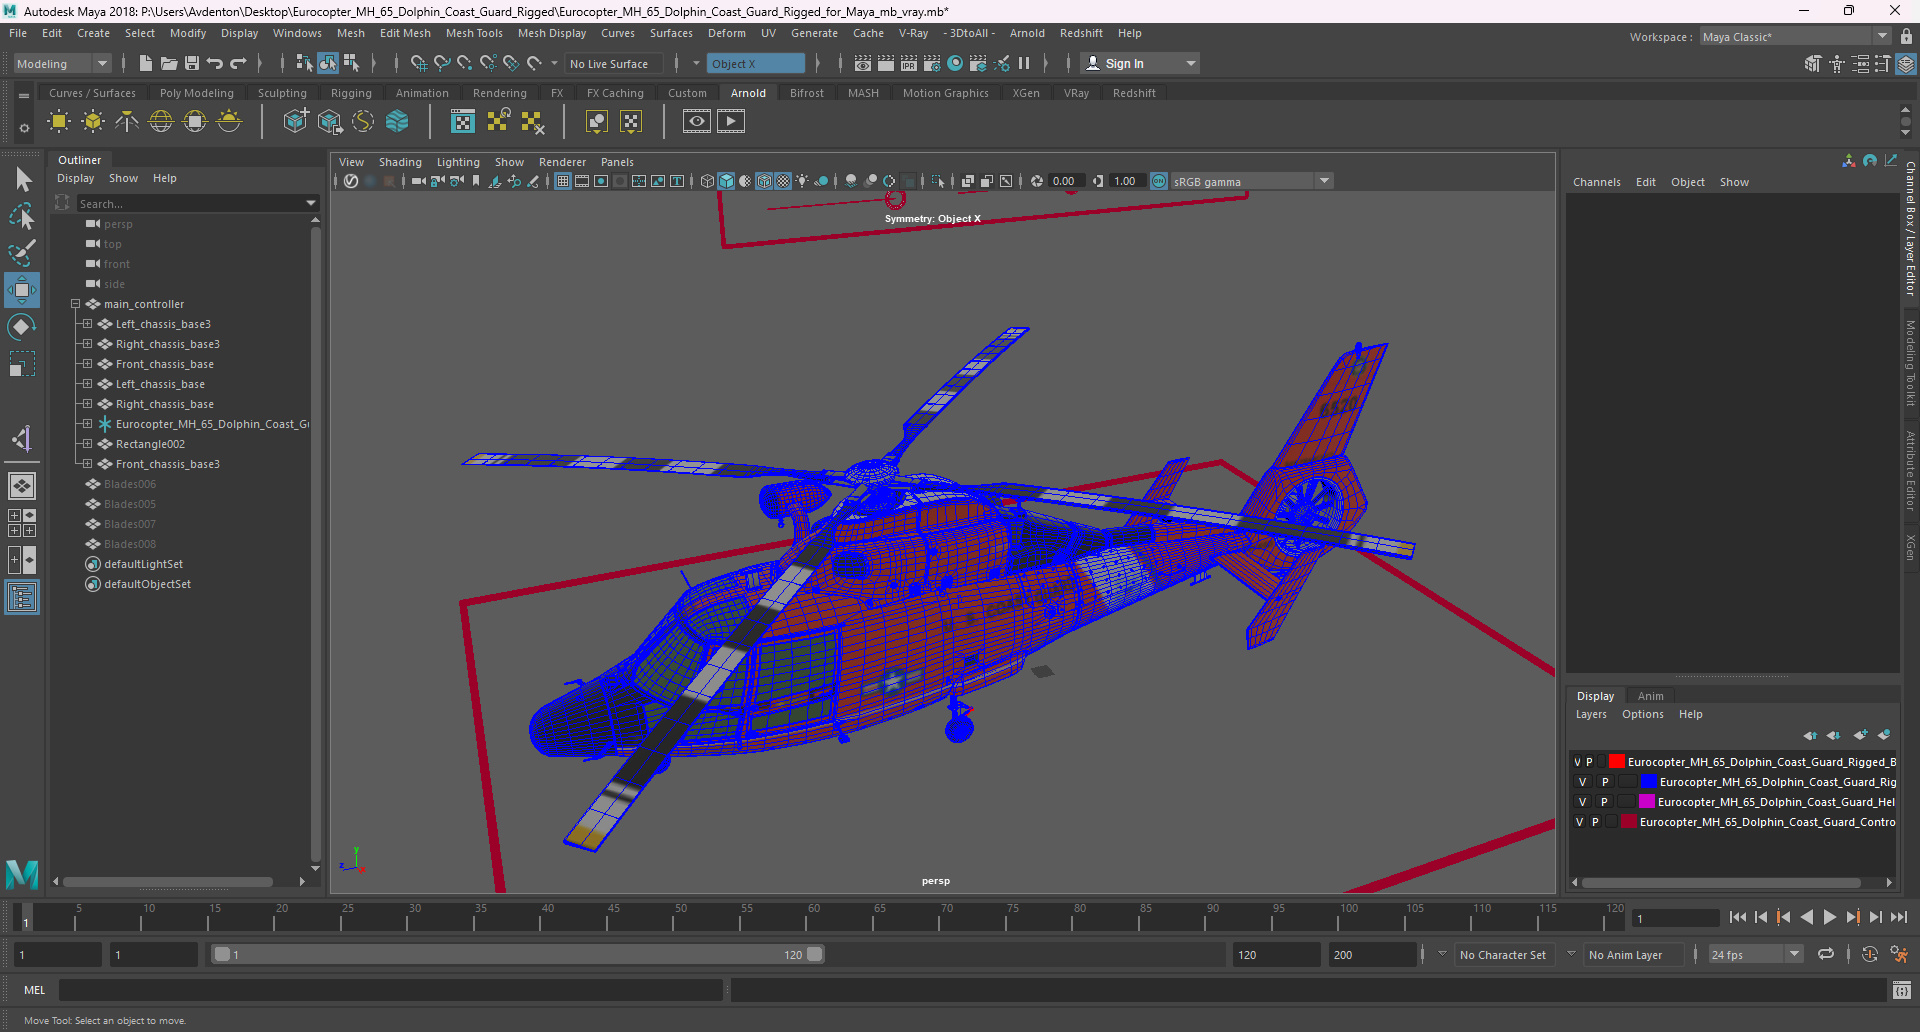Expand the Left_chassis_base3 node

tap(87, 324)
